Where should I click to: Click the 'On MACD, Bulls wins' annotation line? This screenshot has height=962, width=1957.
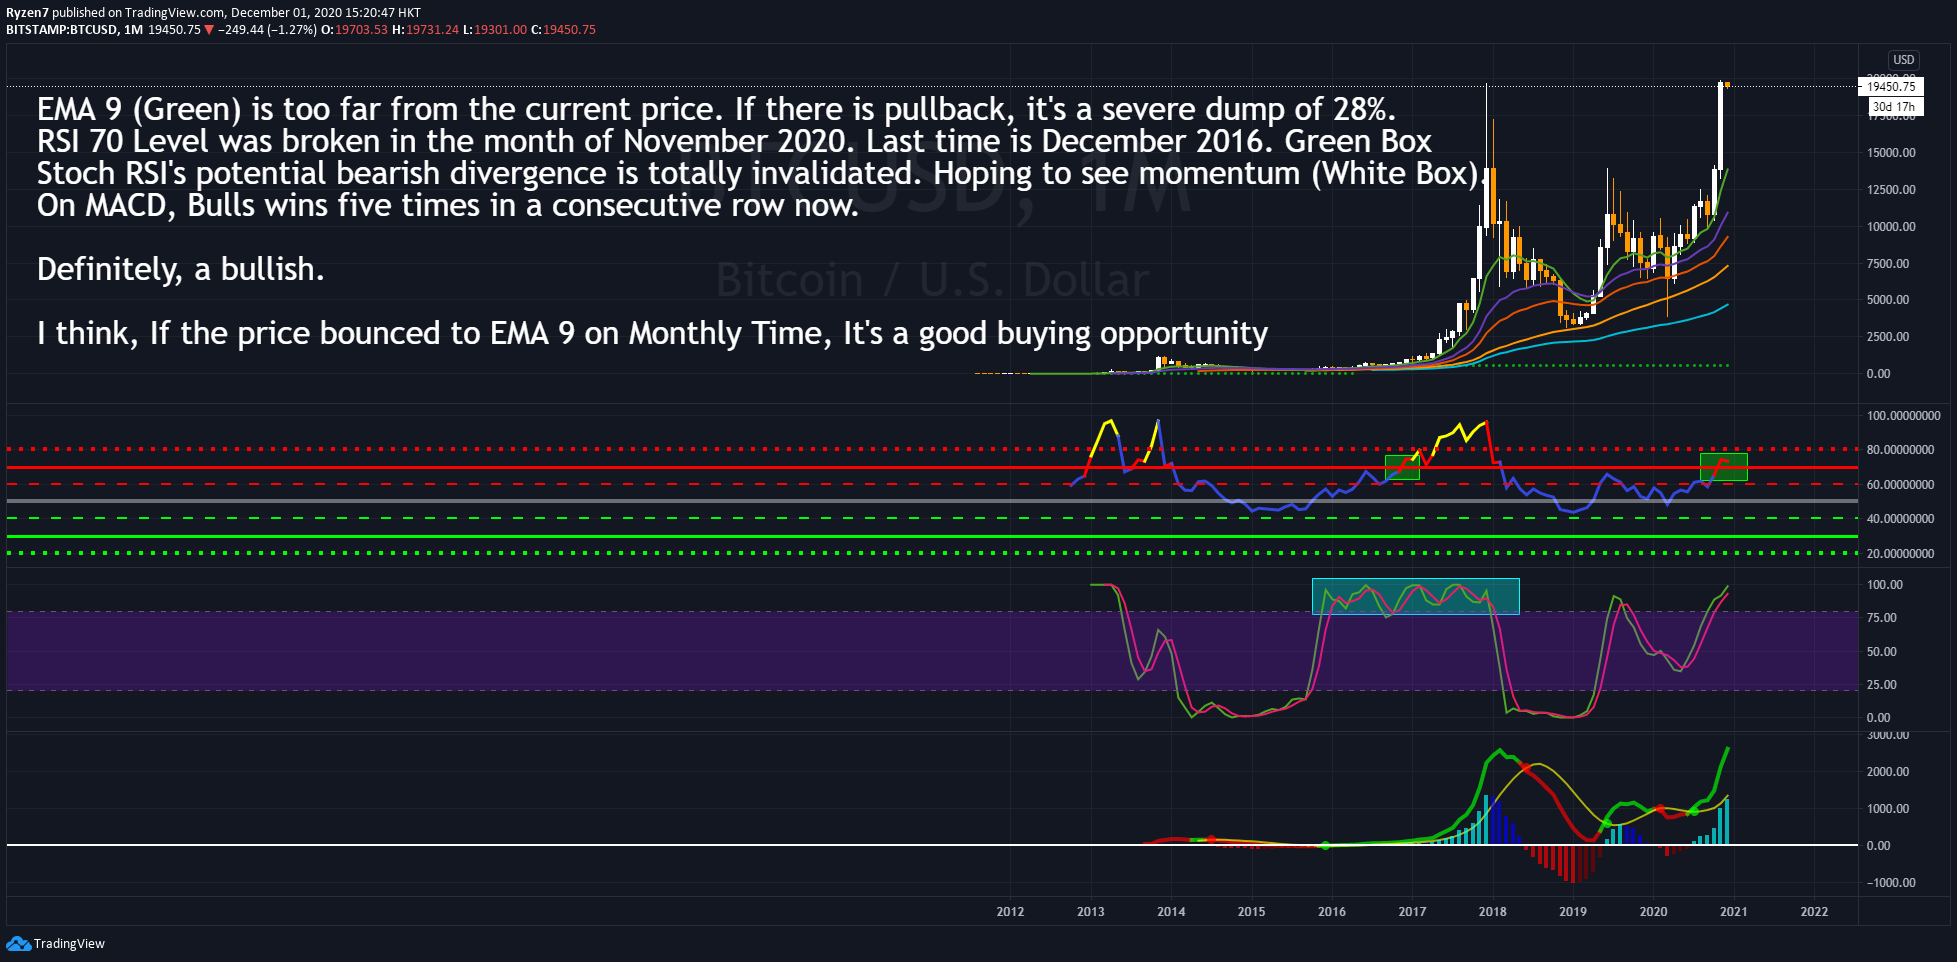tap(448, 205)
